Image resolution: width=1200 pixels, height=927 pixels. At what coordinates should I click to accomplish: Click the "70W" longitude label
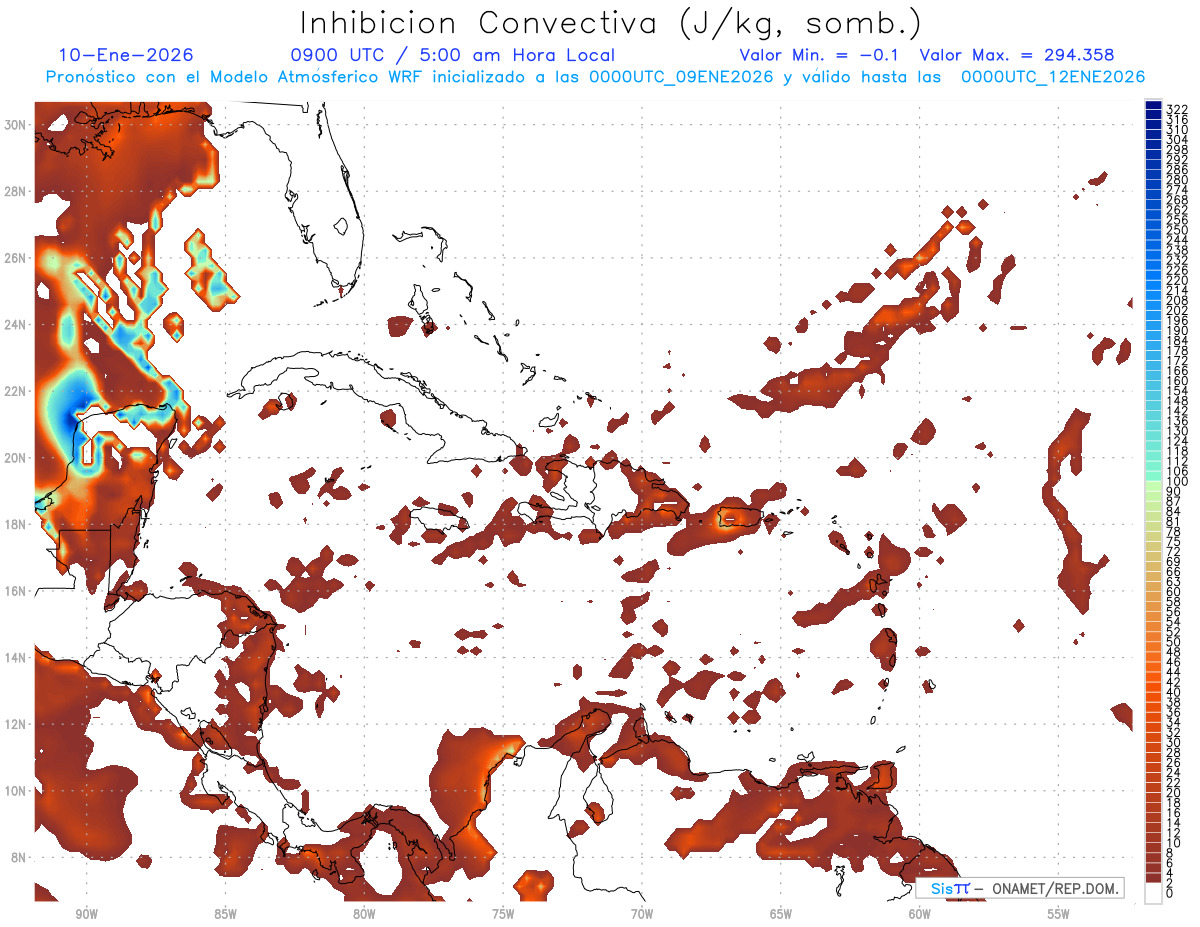(642, 913)
